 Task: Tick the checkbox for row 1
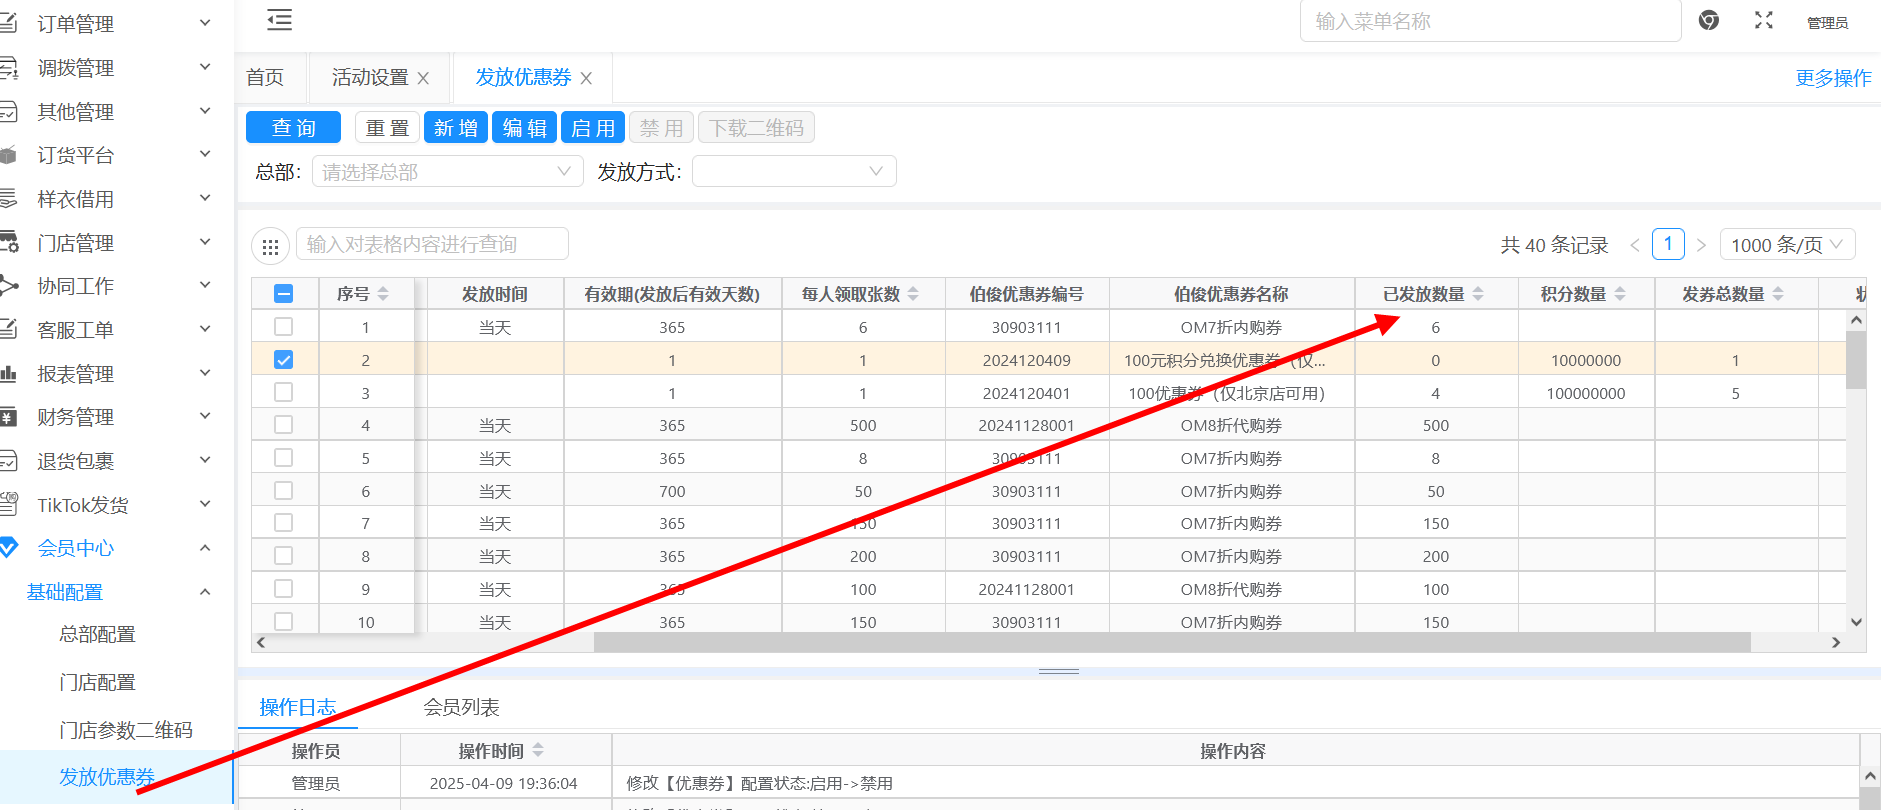tap(284, 327)
